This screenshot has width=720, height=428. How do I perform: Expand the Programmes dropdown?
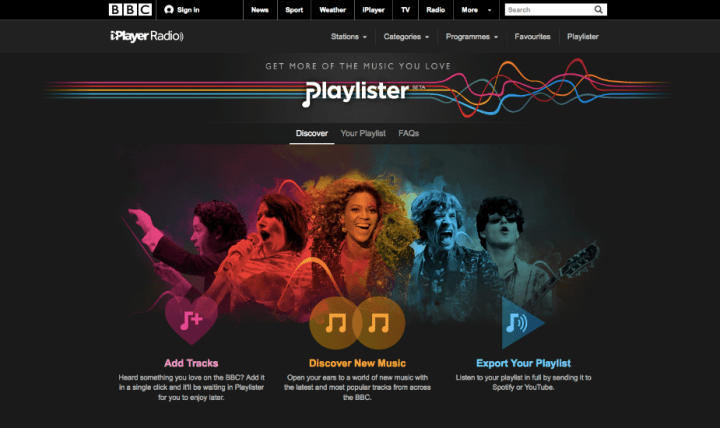coord(472,37)
